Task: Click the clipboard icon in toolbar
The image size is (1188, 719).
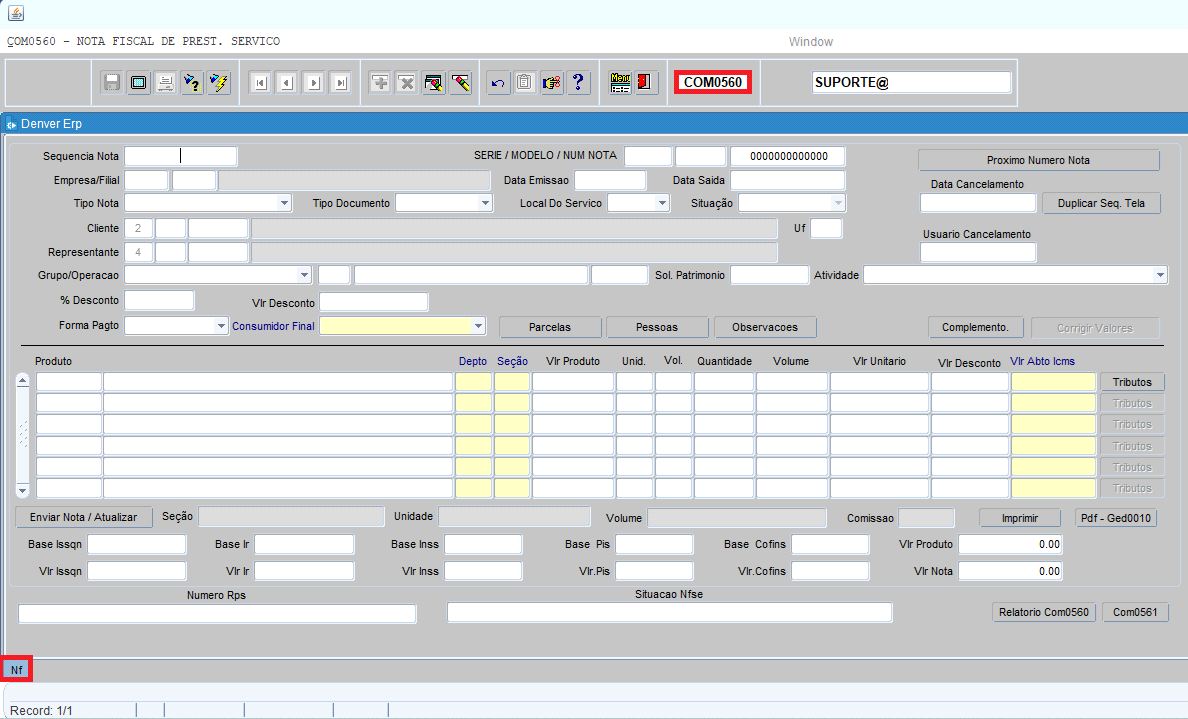Action: tap(524, 82)
